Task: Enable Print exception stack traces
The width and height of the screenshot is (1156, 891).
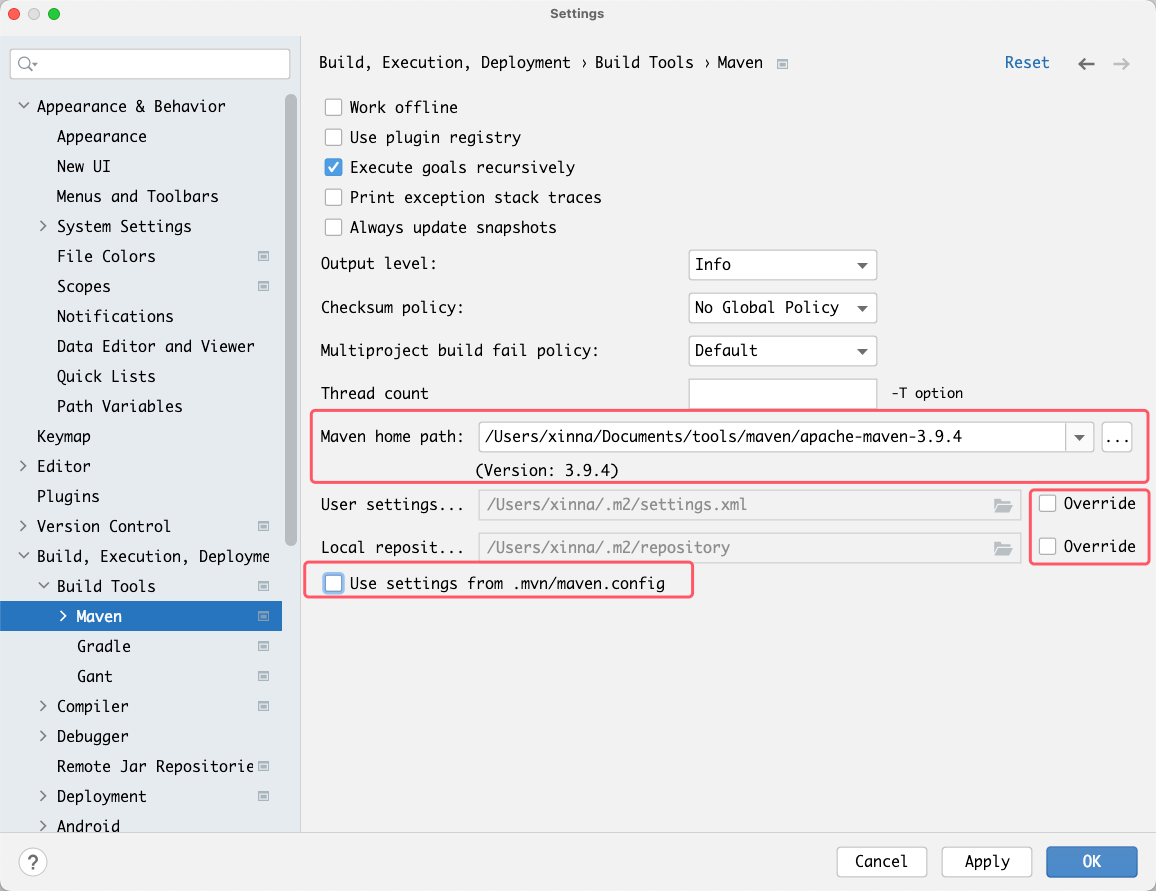Action: [x=333, y=198]
